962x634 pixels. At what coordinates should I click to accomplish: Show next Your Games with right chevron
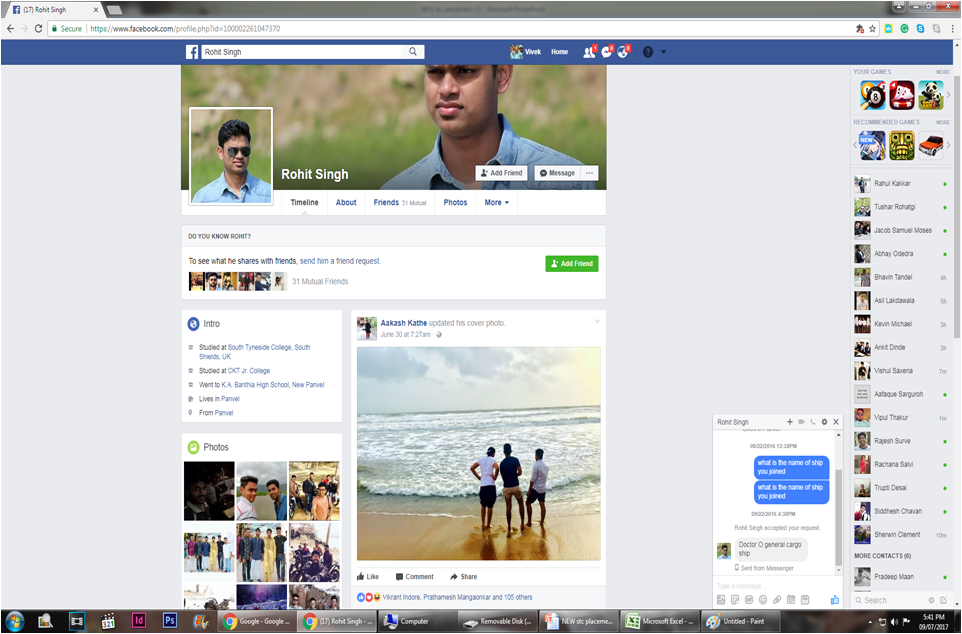pos(949,95)
